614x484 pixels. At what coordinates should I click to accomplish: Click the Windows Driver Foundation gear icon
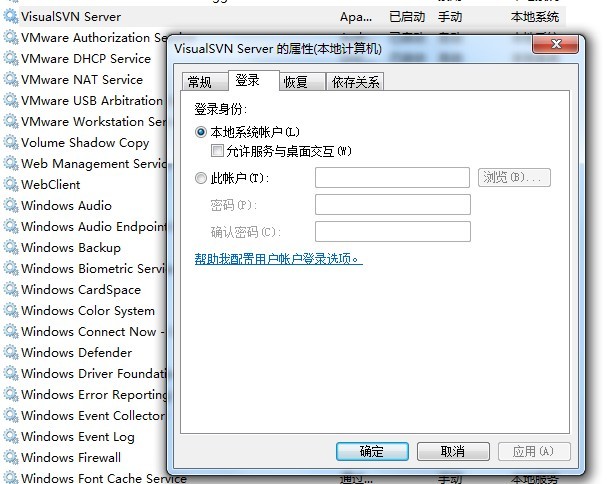(x=11, y=374)
